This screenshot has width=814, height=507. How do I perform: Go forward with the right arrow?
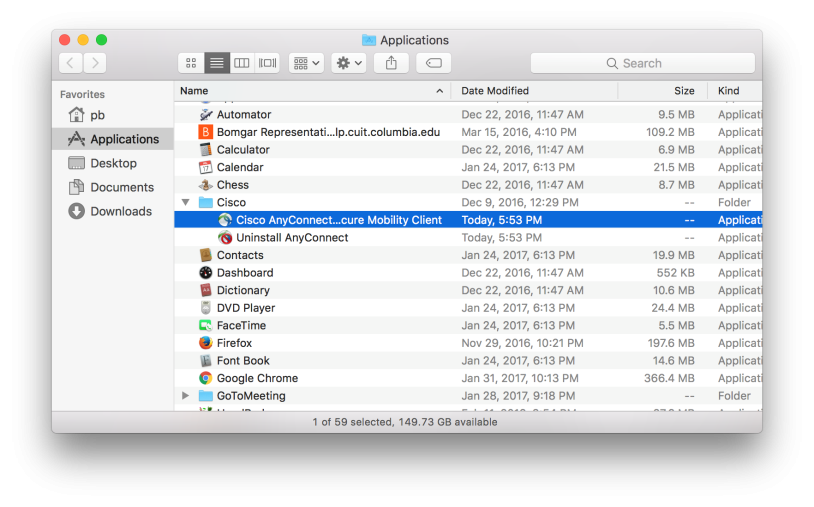[95, 63]
